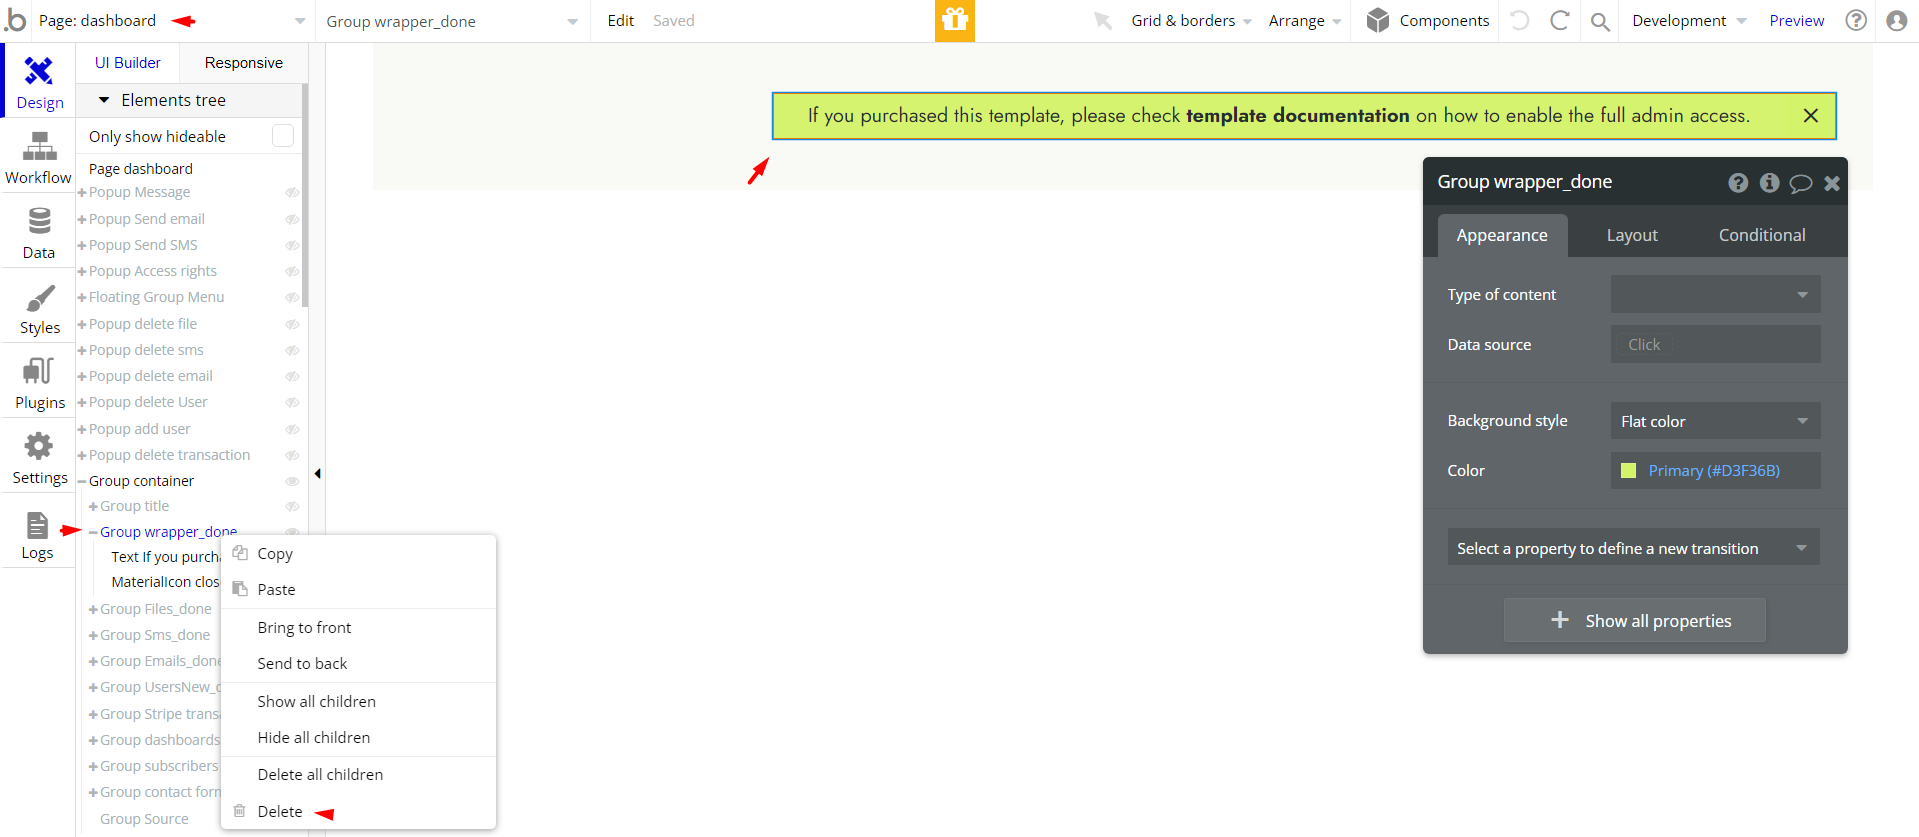The height and width of the screenshot is (837, 1919).
Task: Open the Components cube icon
Action: [1378, 20]
